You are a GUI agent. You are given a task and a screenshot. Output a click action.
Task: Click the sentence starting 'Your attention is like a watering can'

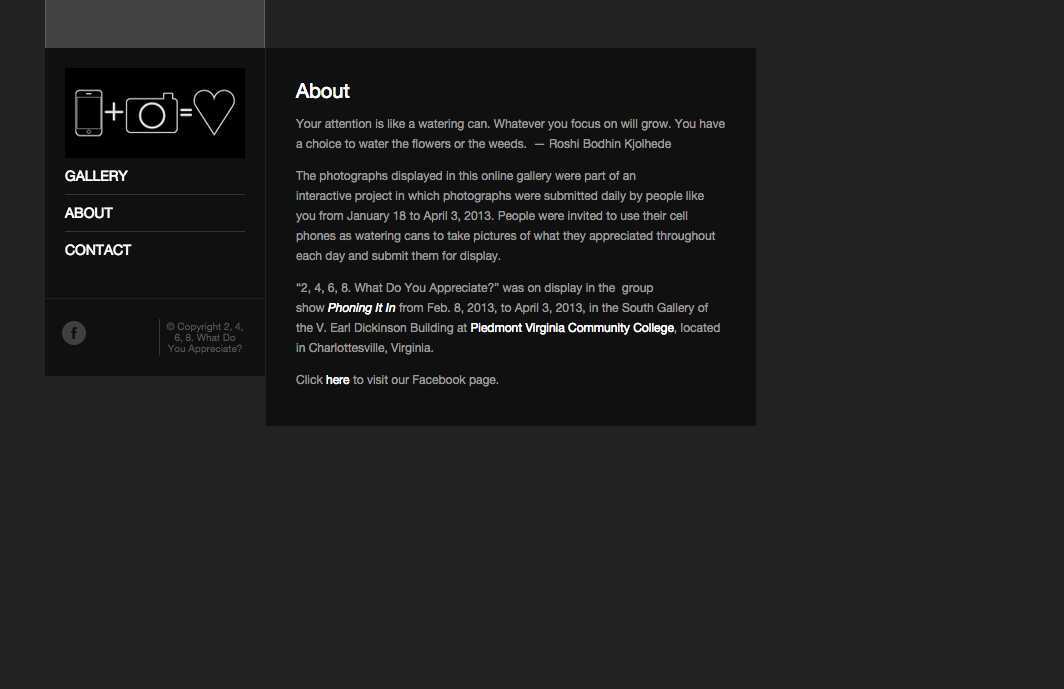(x=510, y=134)
